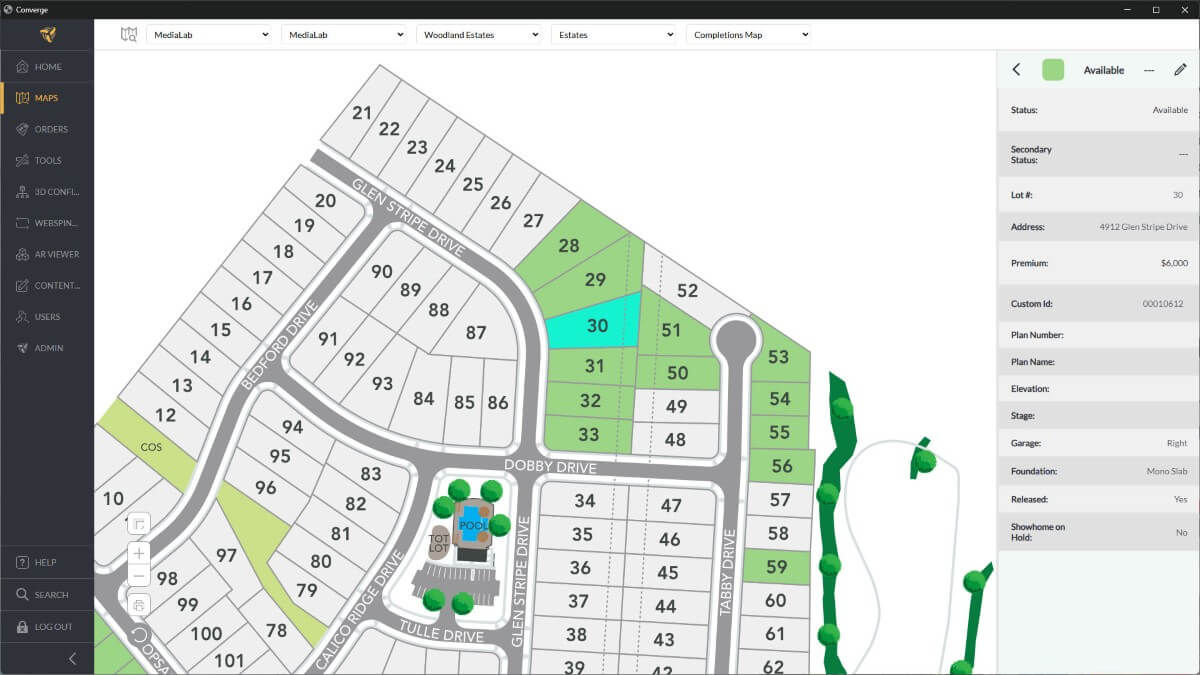Go back using the panel's left arrow

point(1016,70)
